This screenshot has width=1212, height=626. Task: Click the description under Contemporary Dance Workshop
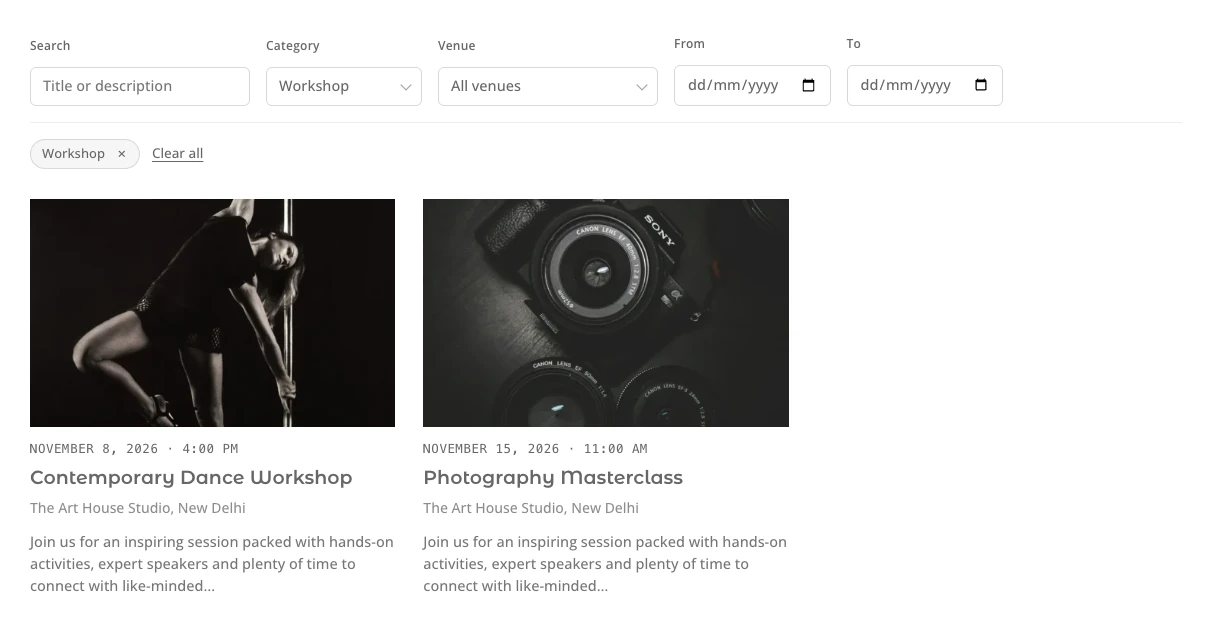click(x=212, y=564)
